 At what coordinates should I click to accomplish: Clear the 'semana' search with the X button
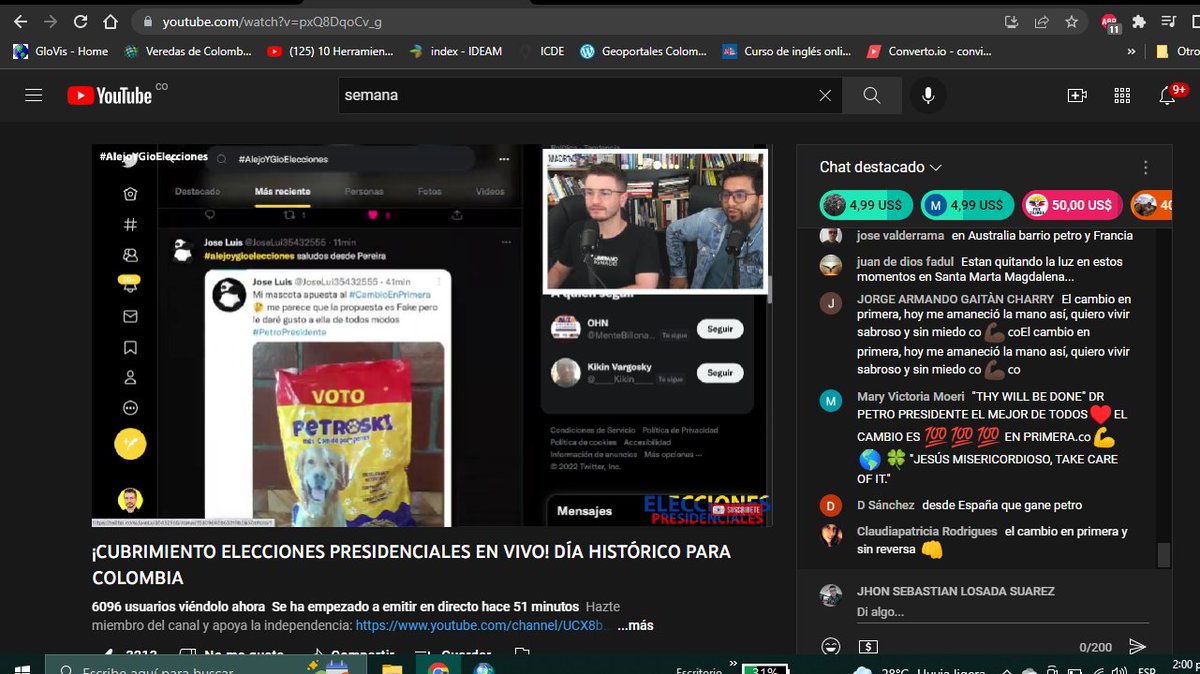[825, 95]
